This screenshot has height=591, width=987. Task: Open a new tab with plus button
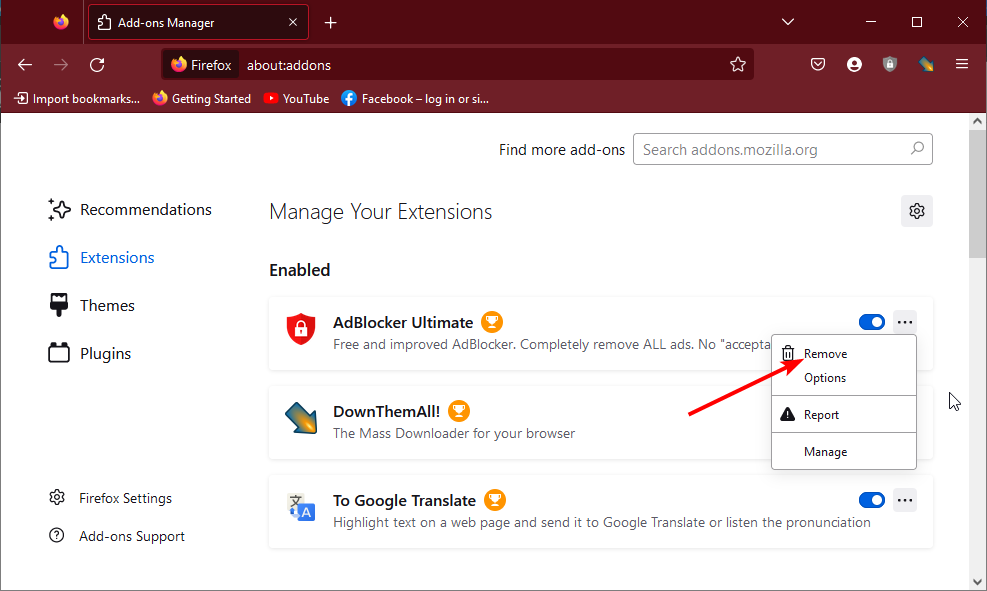330,23
